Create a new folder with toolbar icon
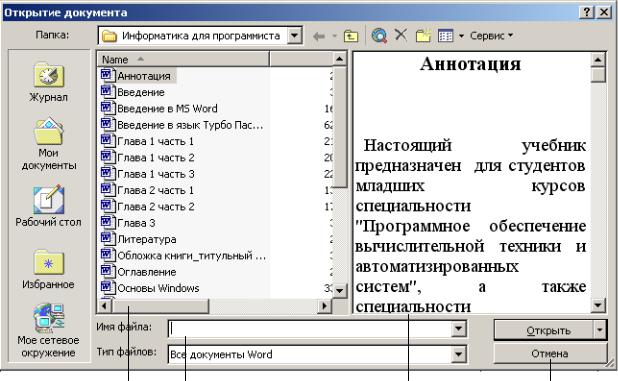The width and height of the screenshot is (618, 381). [423, 36]
